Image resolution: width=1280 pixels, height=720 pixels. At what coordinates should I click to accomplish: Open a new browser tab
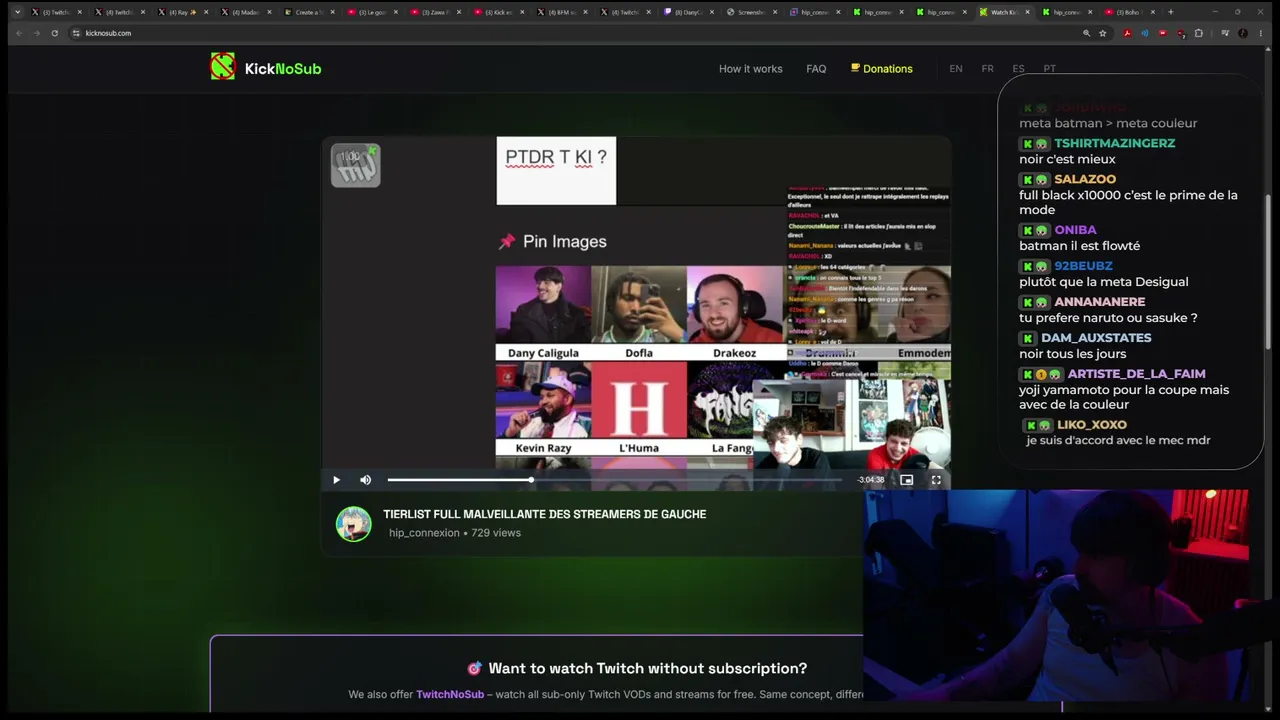[1171, 12]
